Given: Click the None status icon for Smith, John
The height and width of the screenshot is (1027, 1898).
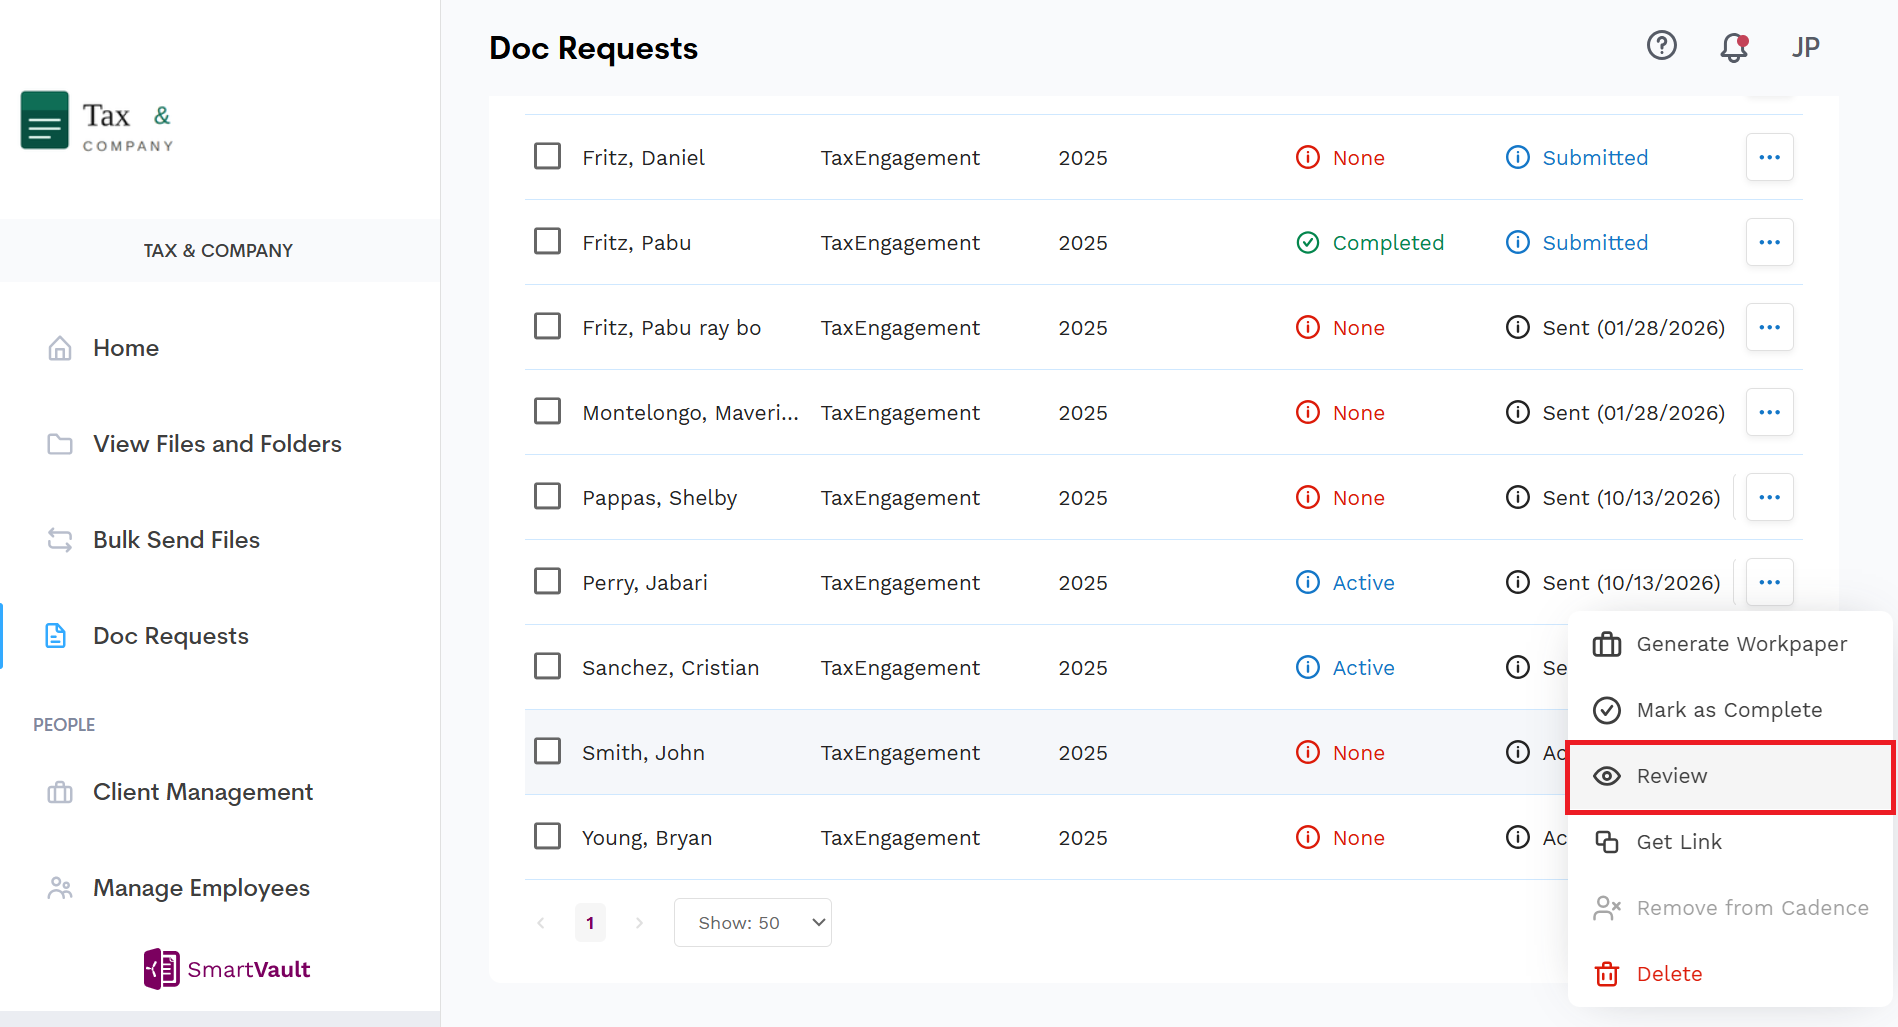Looking at the screenshot, I should [1308, 752].
